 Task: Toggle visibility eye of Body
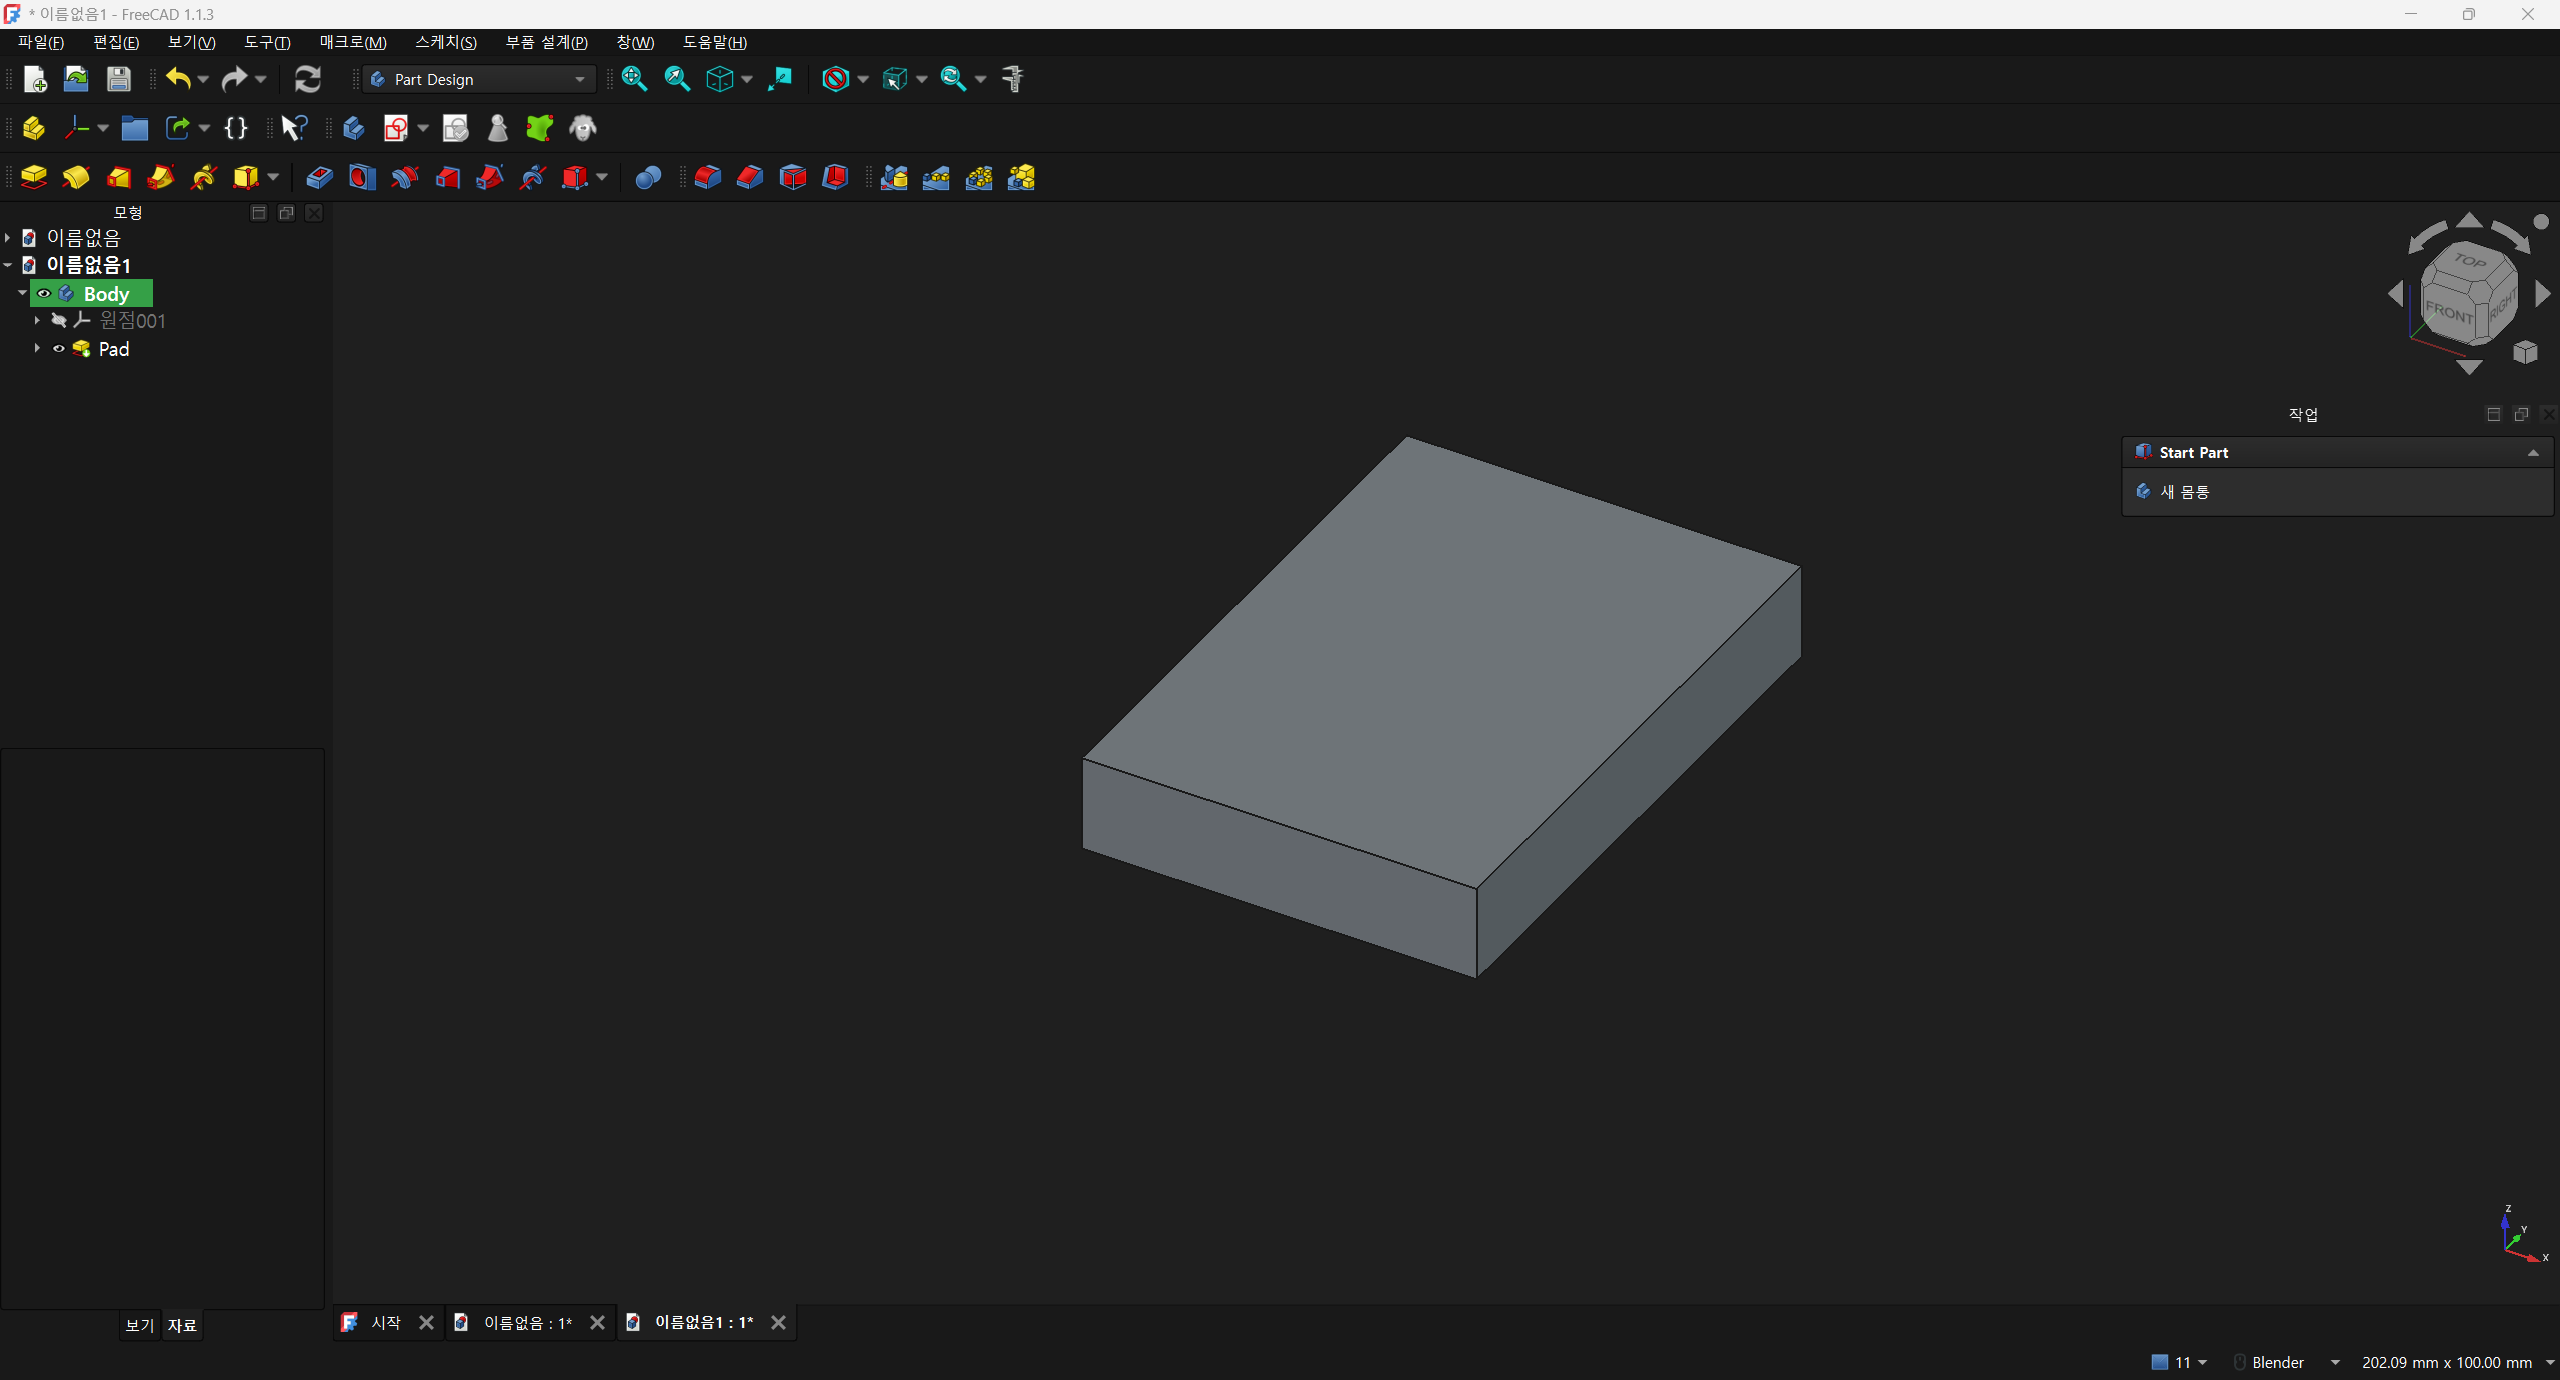pyautogui.click(x=44, y=294)
